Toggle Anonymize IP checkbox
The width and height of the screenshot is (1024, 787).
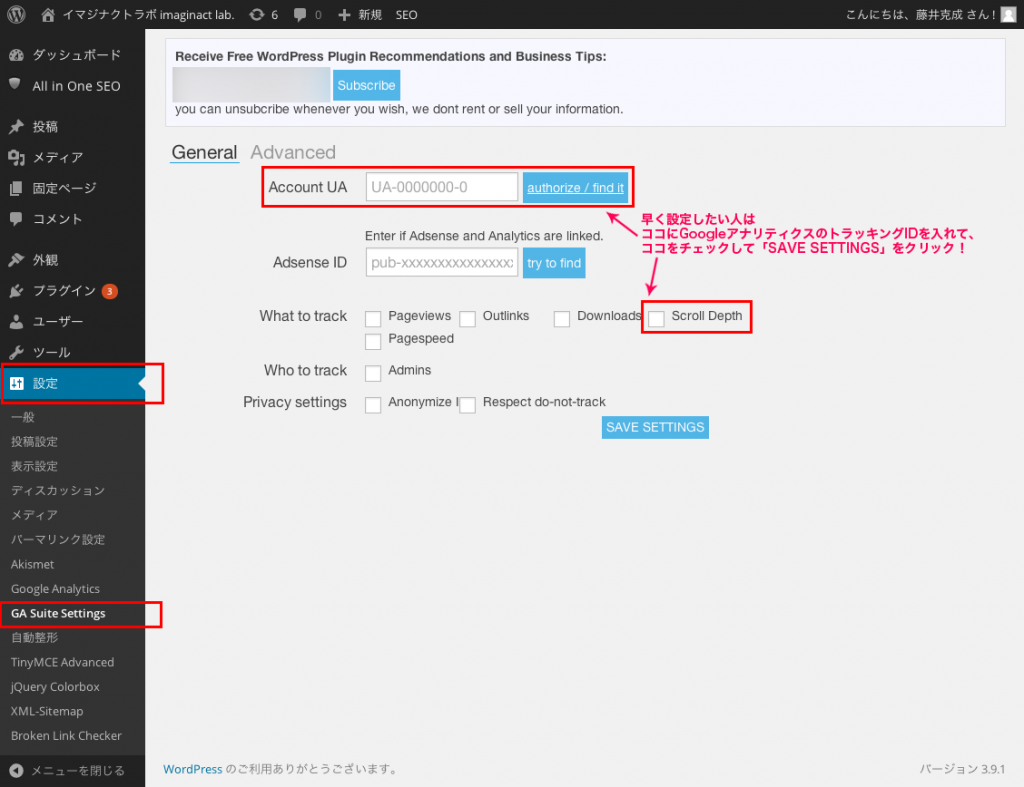coord(373,405)
